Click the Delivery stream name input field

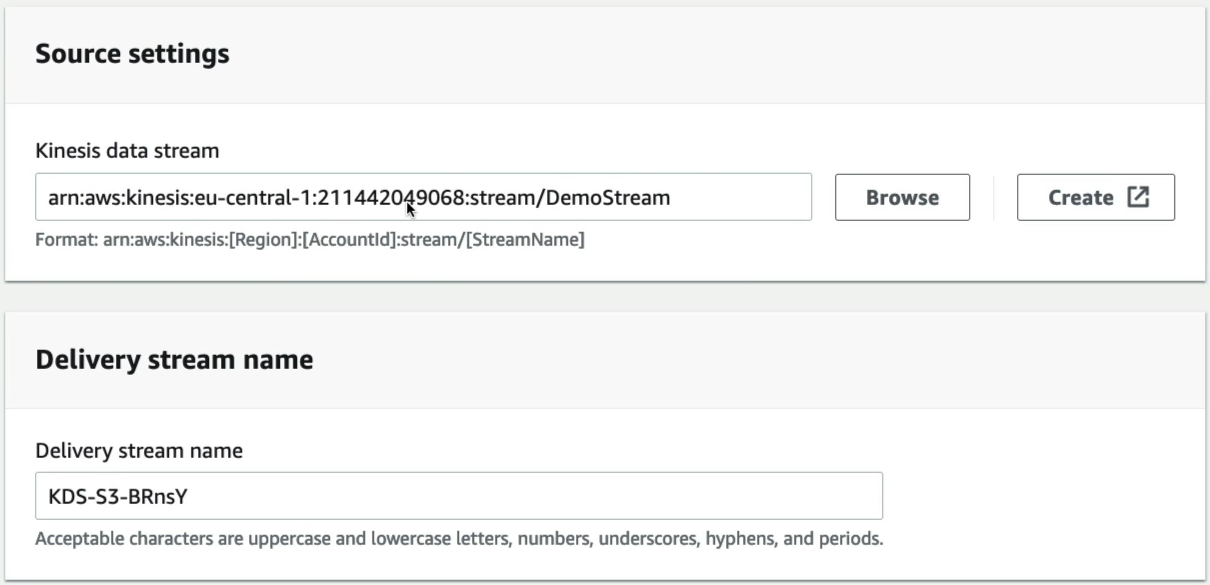(459, 495)
